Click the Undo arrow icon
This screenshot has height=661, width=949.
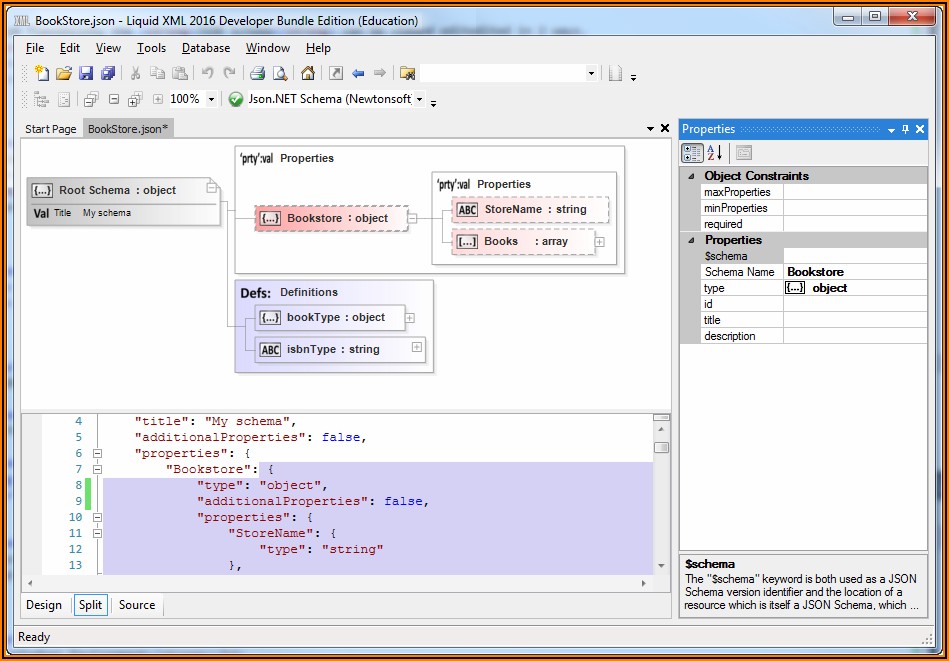coord(208,73)
